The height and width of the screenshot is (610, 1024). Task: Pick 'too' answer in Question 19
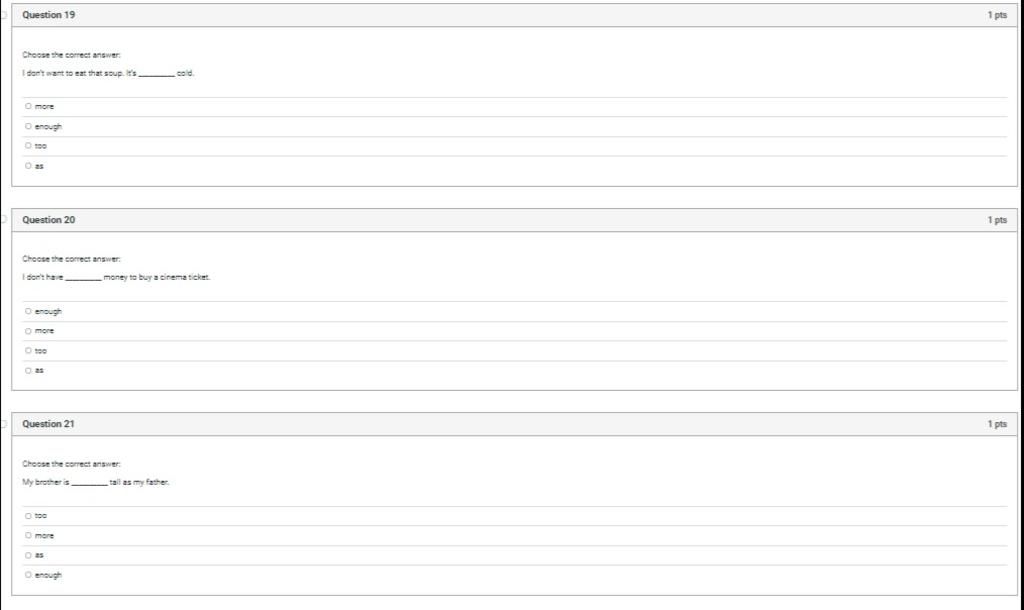(28, 146)
